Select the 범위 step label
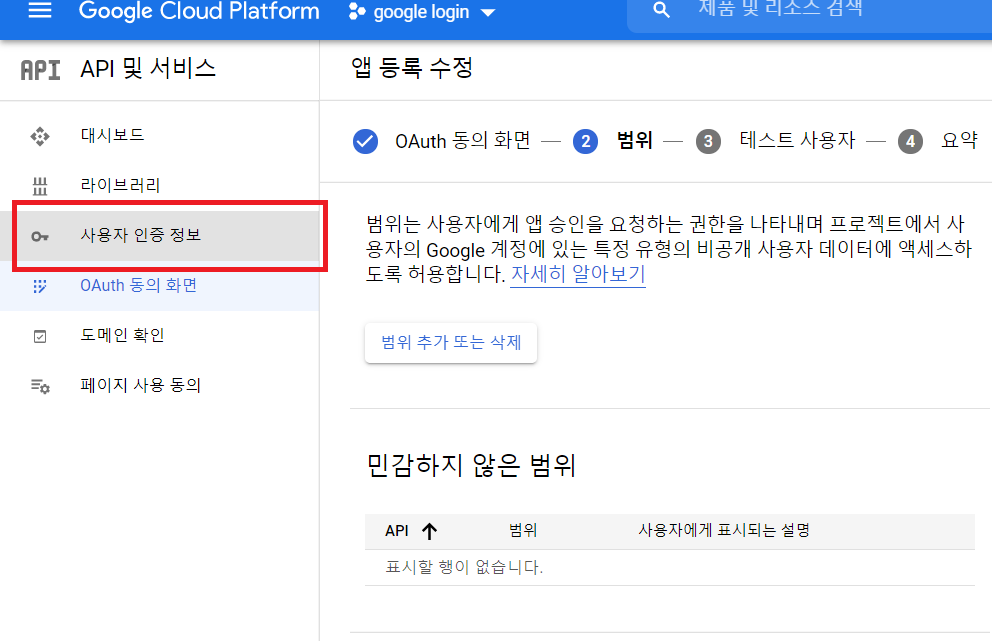 point(635,140)
